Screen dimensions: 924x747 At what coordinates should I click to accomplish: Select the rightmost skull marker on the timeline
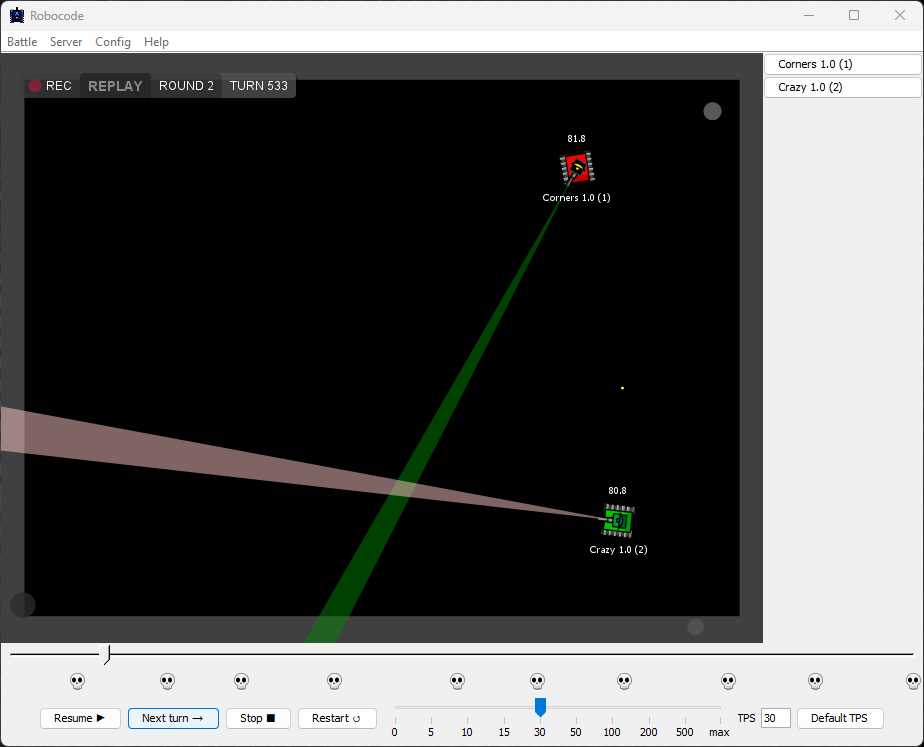pos(912,681)
